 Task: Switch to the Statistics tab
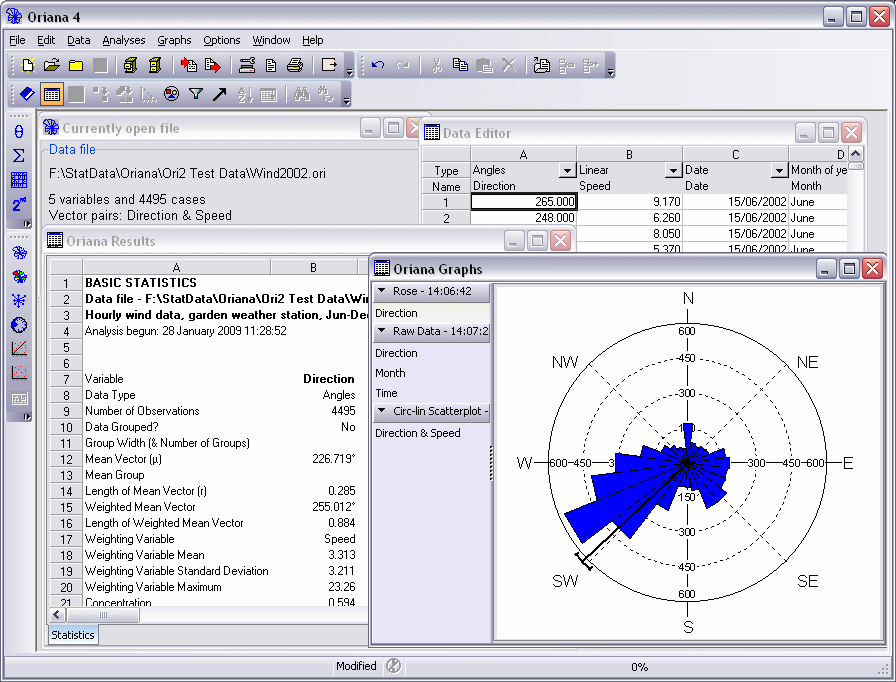click(x=73, y=635)
